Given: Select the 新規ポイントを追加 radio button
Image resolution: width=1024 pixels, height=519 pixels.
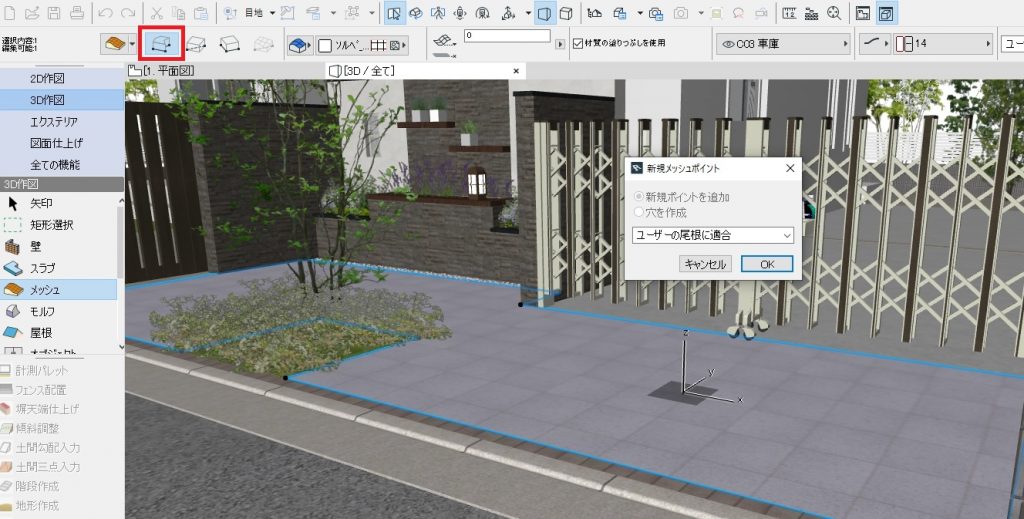Looking at the screenshot, I should 639,197.
